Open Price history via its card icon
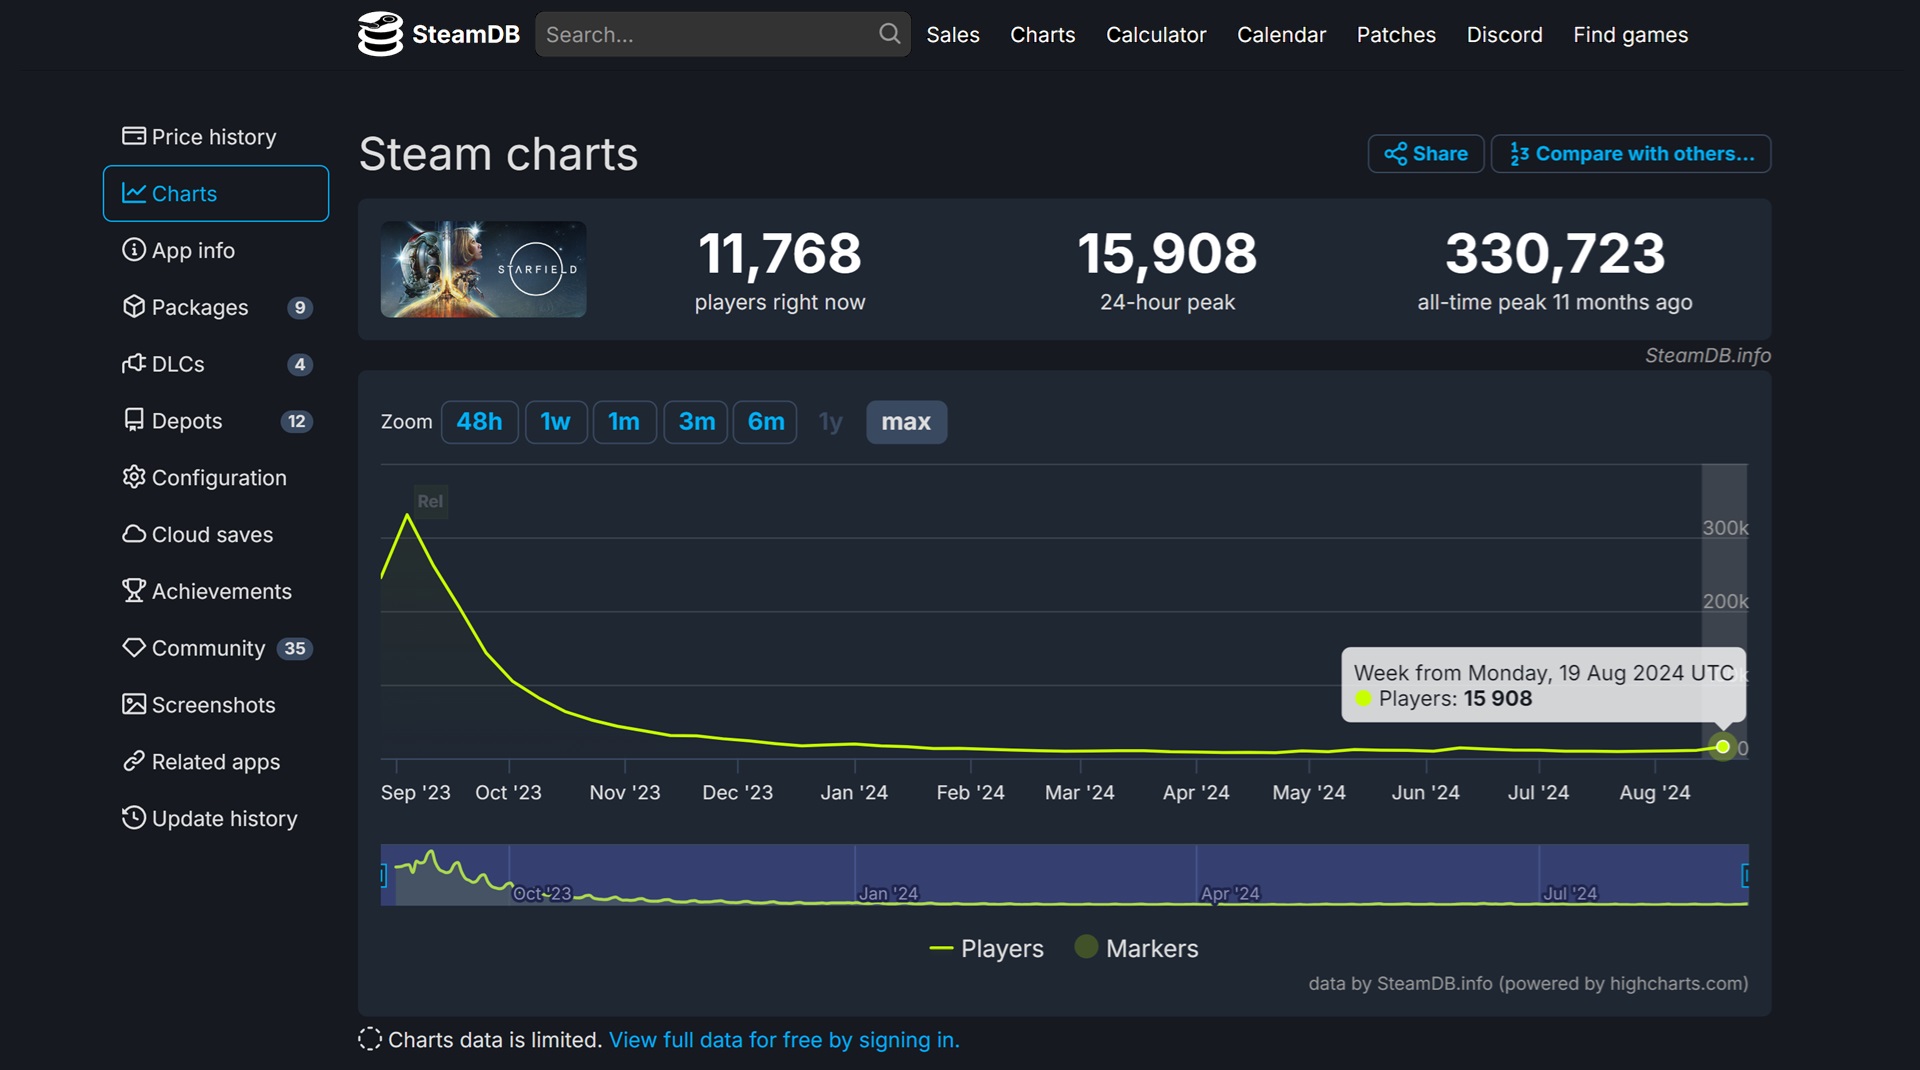 point(135,136)
